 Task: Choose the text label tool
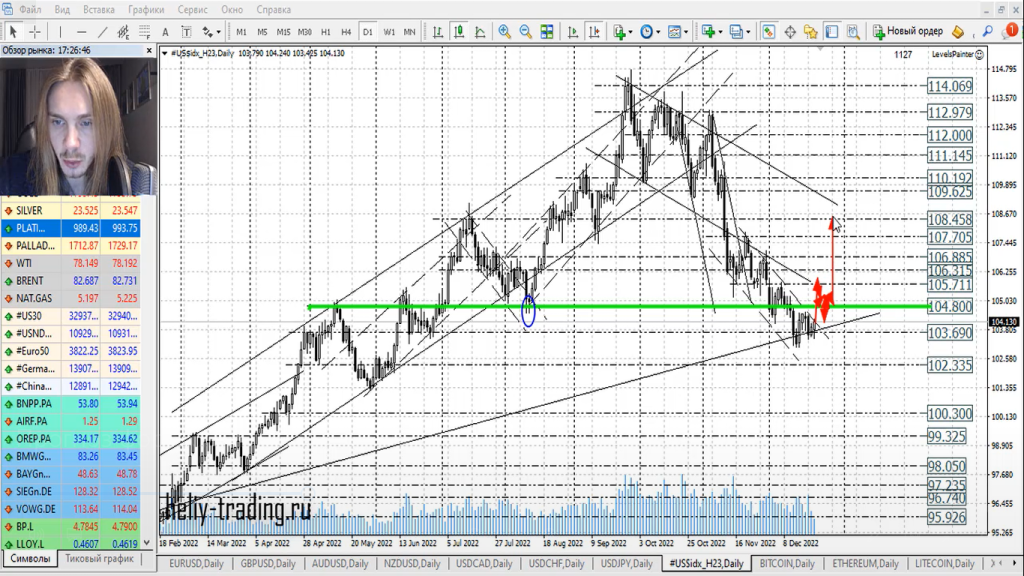point(166,32)
